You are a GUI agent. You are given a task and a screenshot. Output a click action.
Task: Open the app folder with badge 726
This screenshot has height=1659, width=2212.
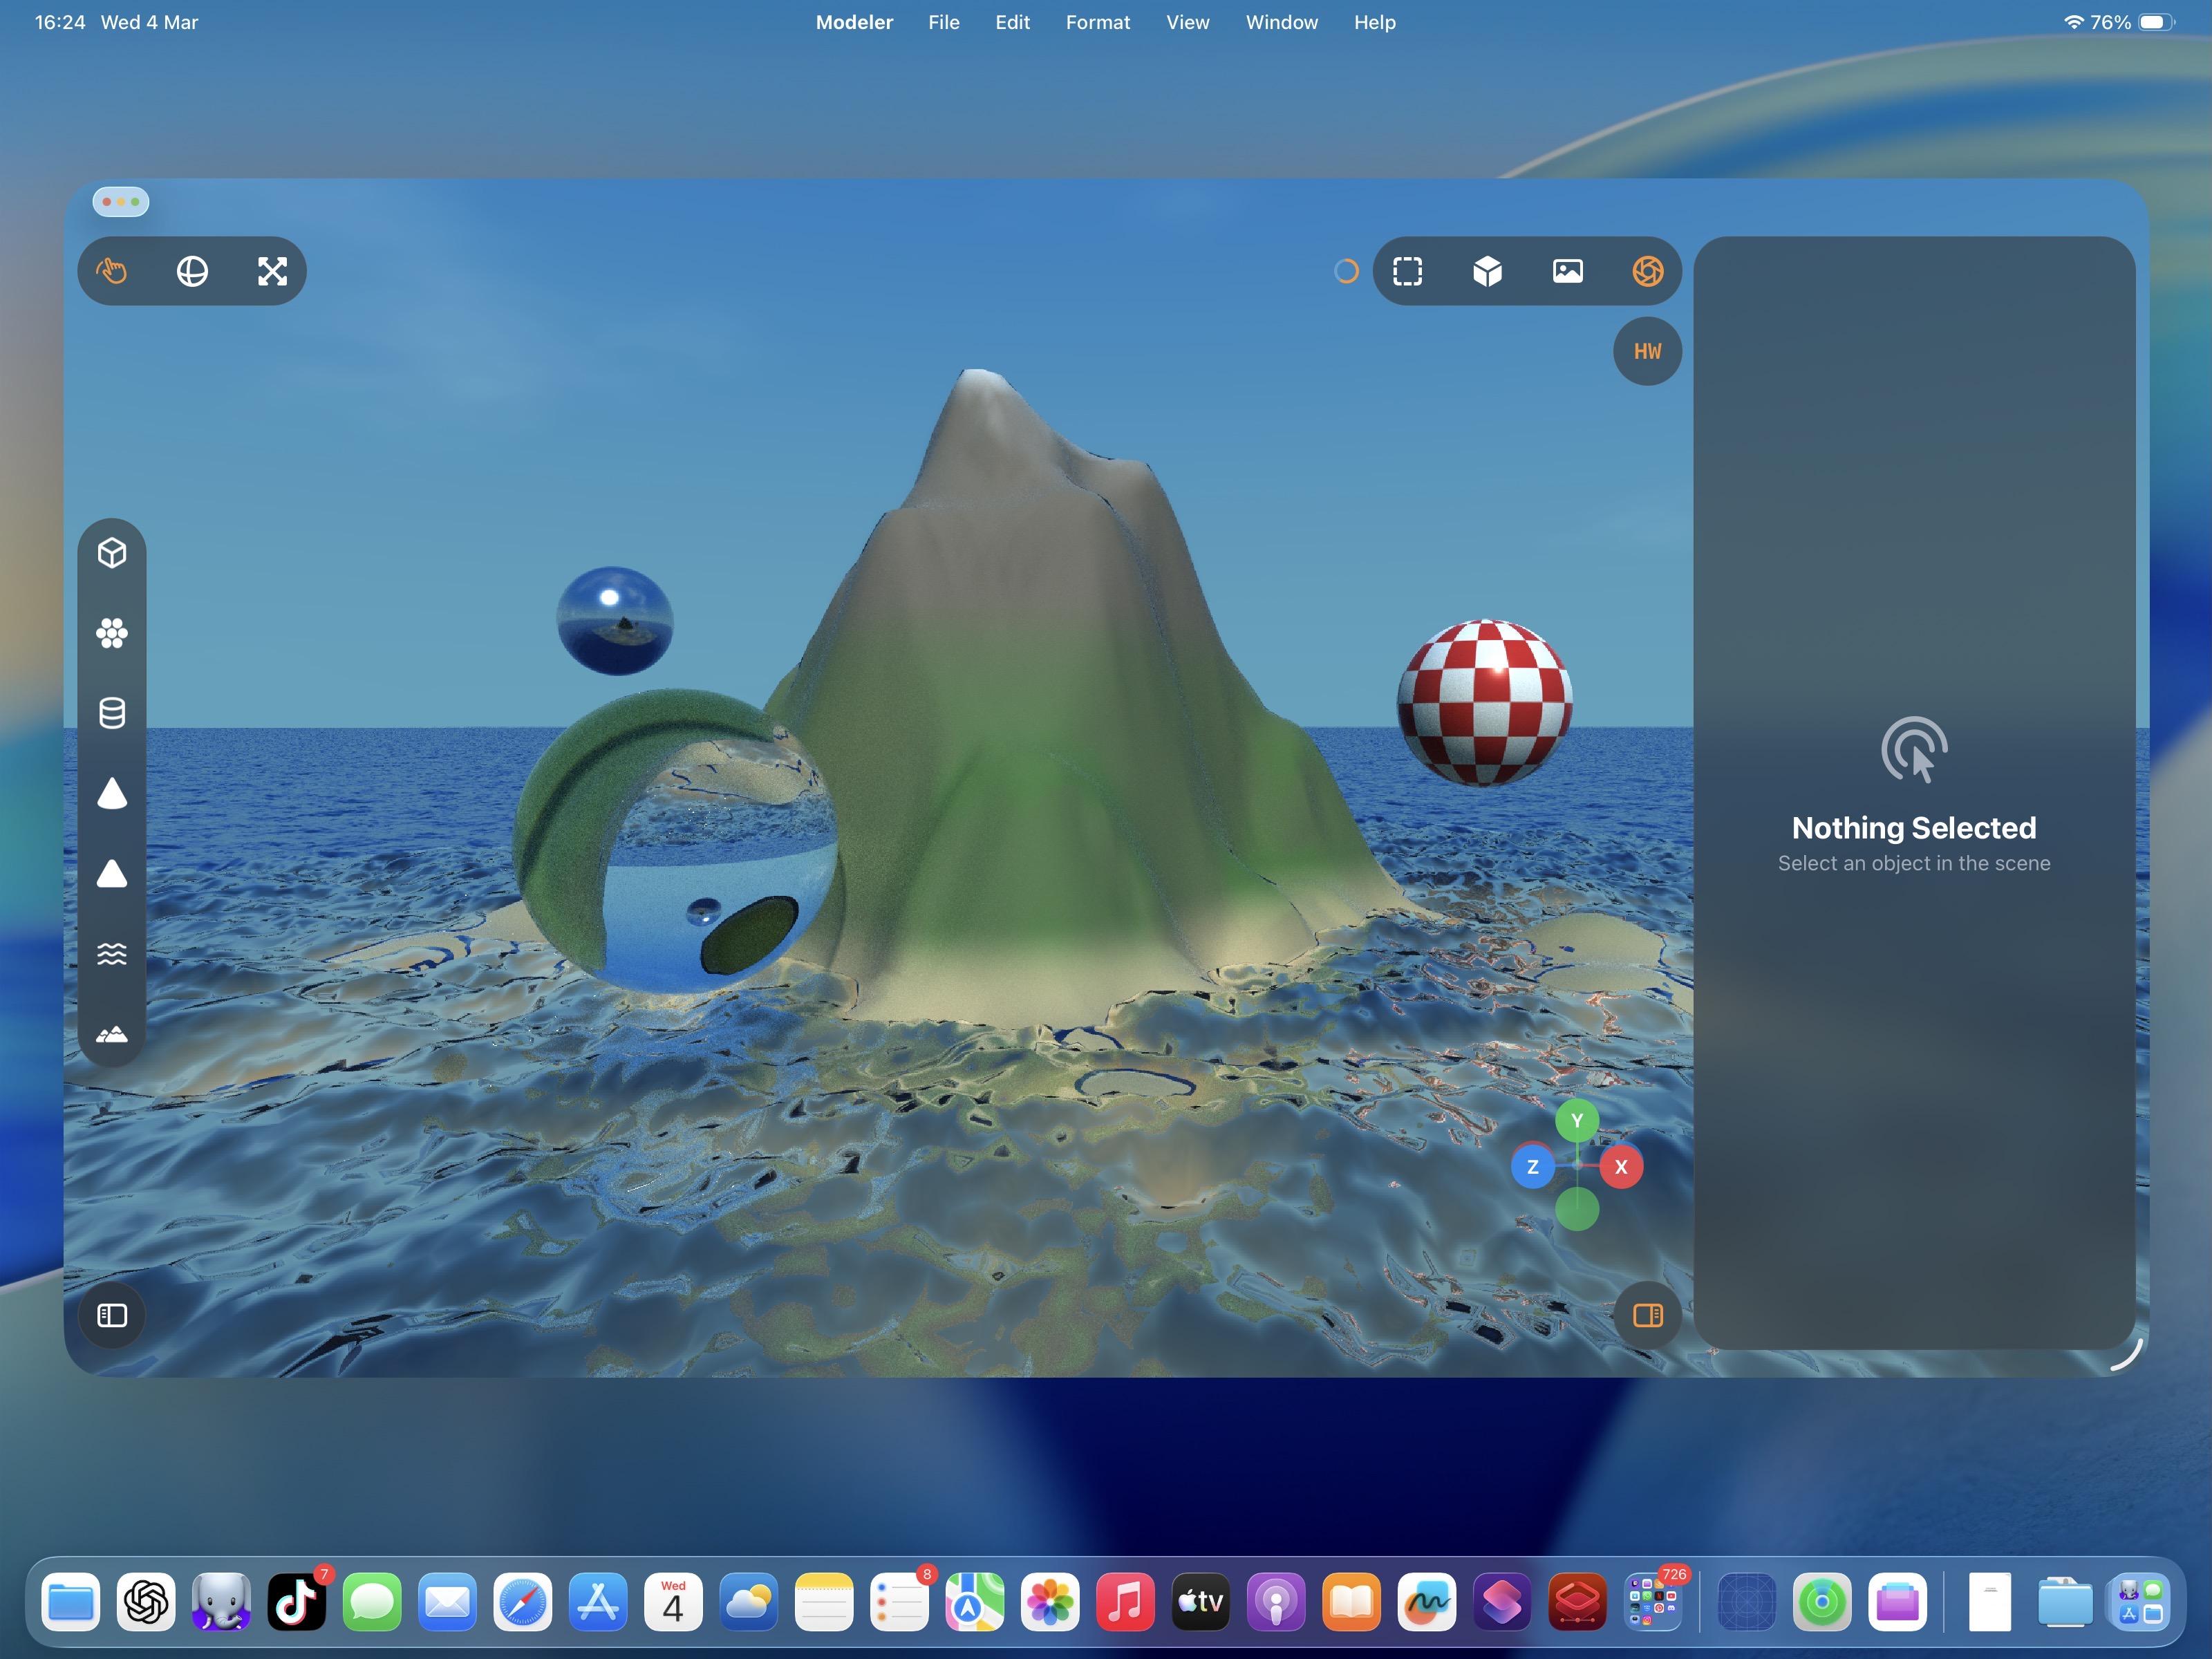pyautogui.click(x=1653, y=1603)
